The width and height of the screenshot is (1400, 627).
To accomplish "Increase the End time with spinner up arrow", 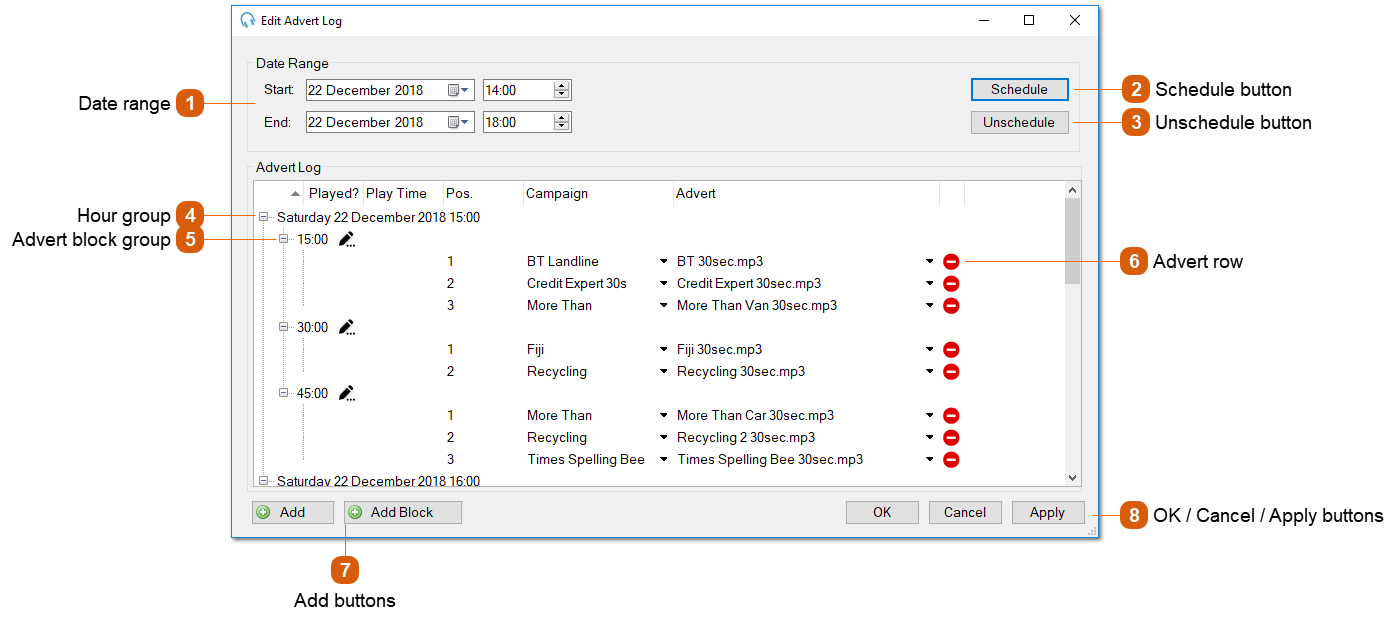I will 562,117.
